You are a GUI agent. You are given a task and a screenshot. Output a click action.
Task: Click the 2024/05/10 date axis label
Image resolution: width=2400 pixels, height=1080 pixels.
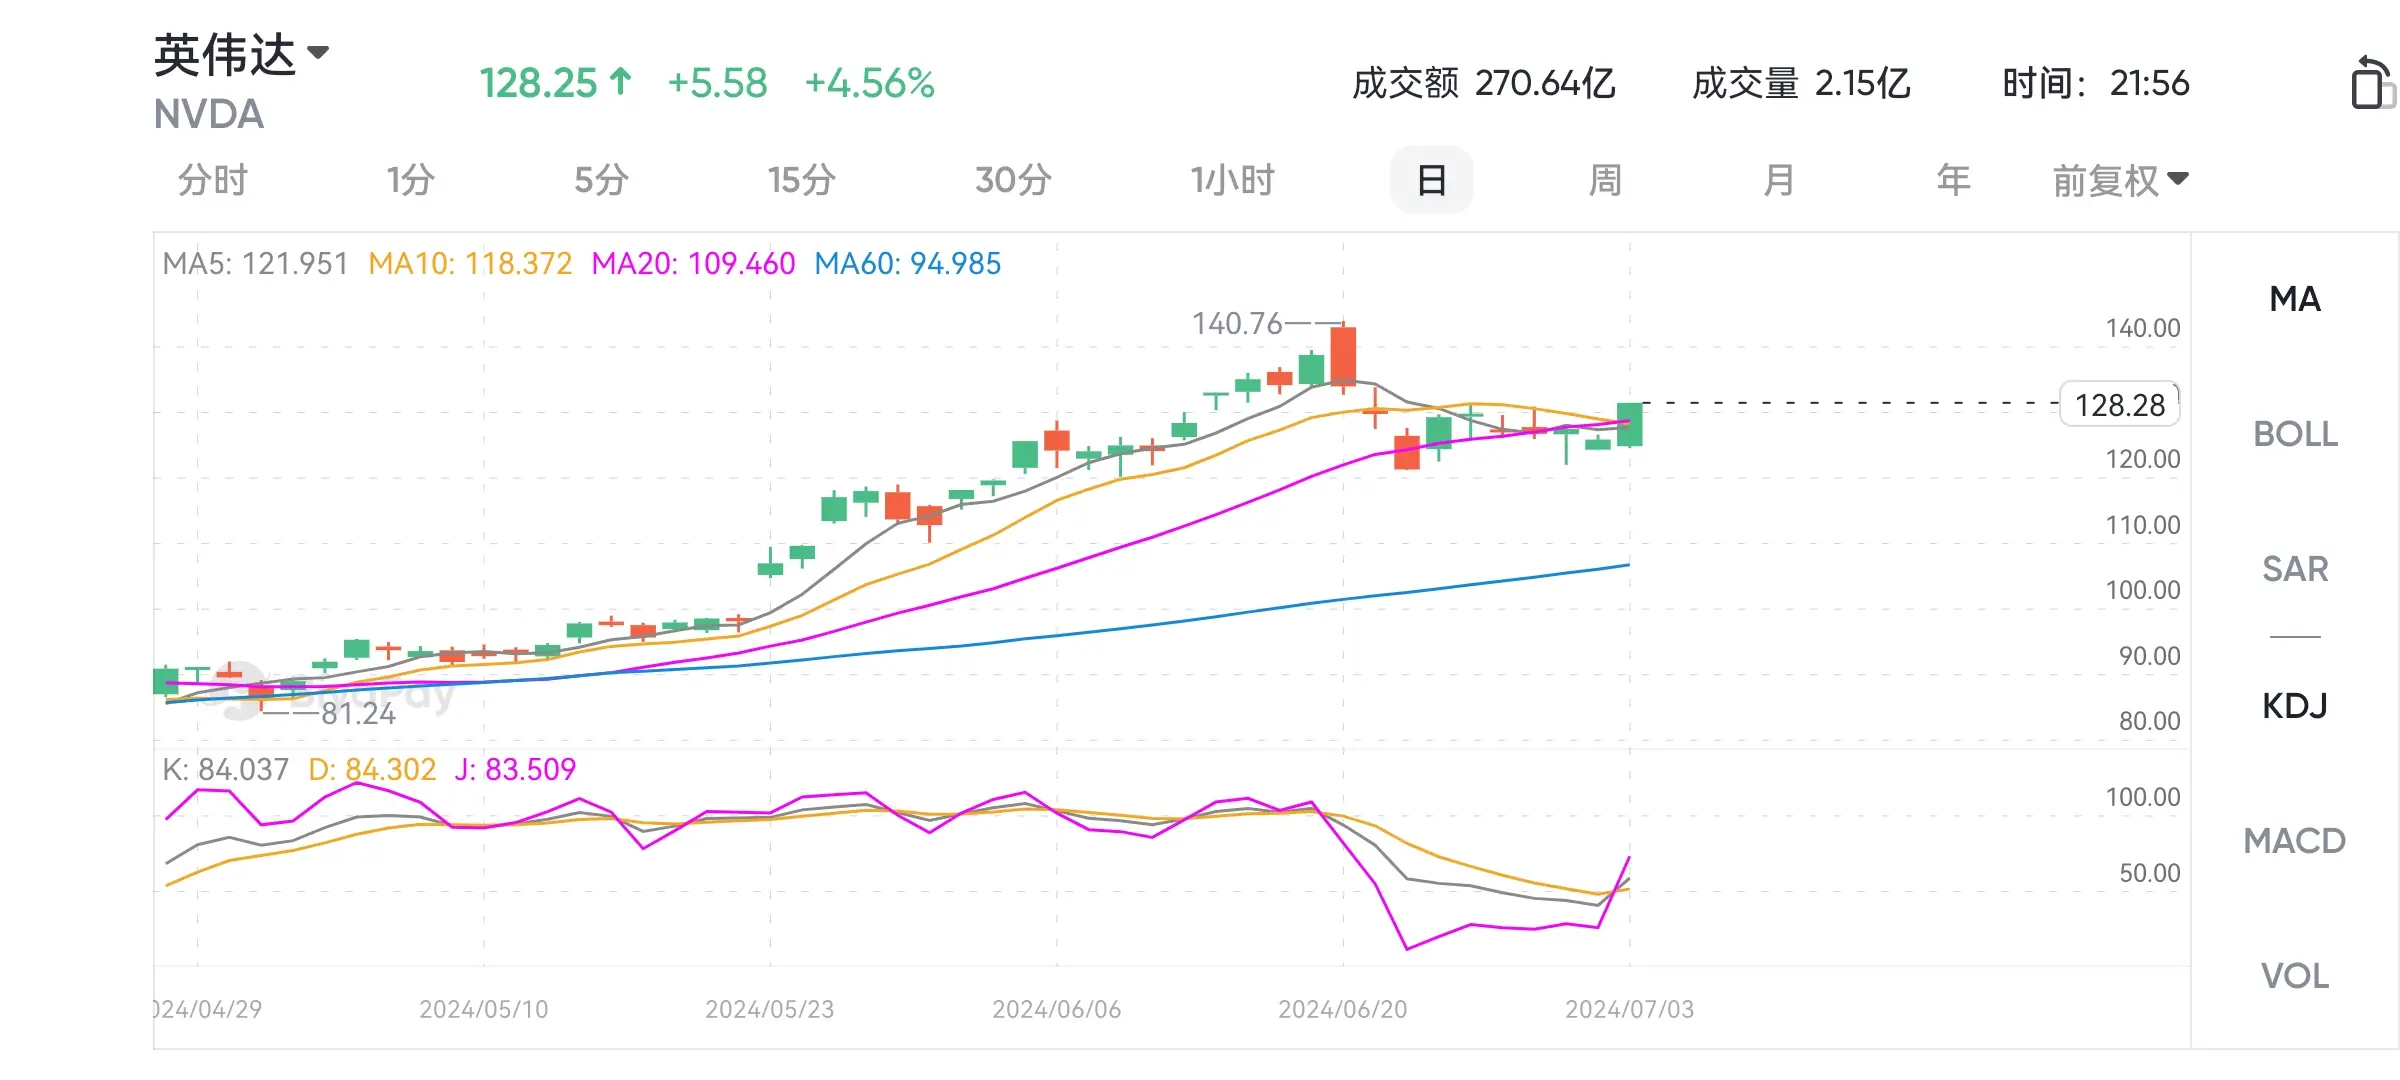click(484, 1010)
